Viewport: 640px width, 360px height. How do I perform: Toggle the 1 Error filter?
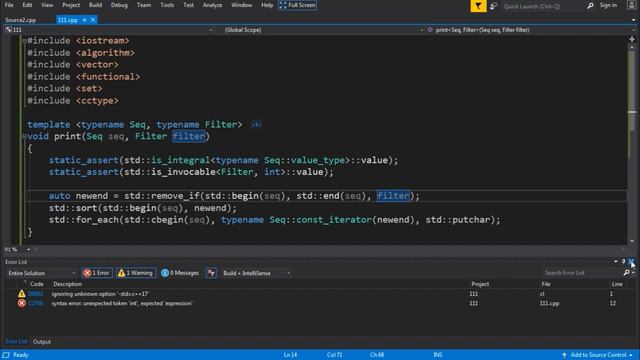point(97,273)
